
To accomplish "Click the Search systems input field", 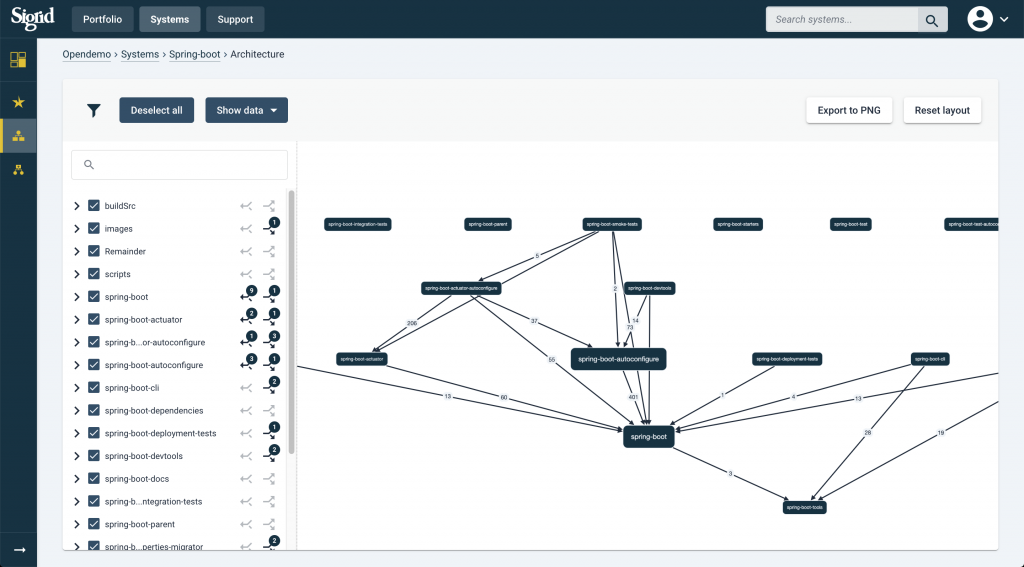I will coord(842,20).
